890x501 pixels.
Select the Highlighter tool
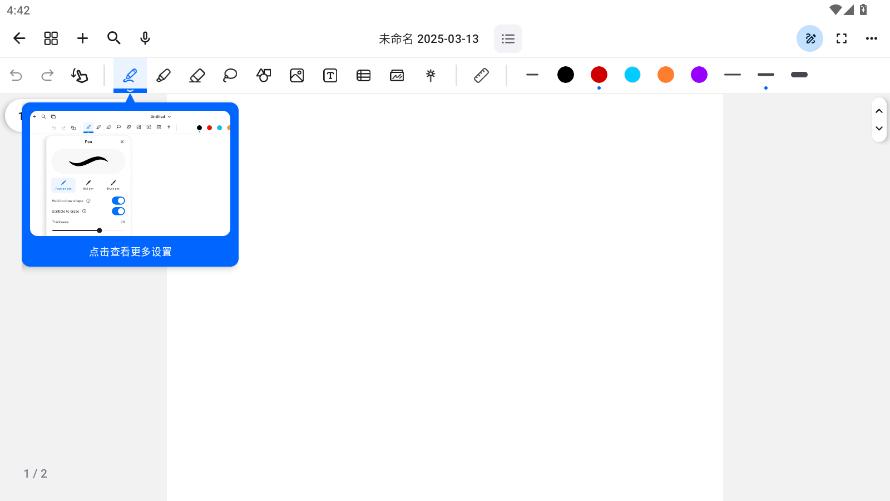click(x=163, y=75)
